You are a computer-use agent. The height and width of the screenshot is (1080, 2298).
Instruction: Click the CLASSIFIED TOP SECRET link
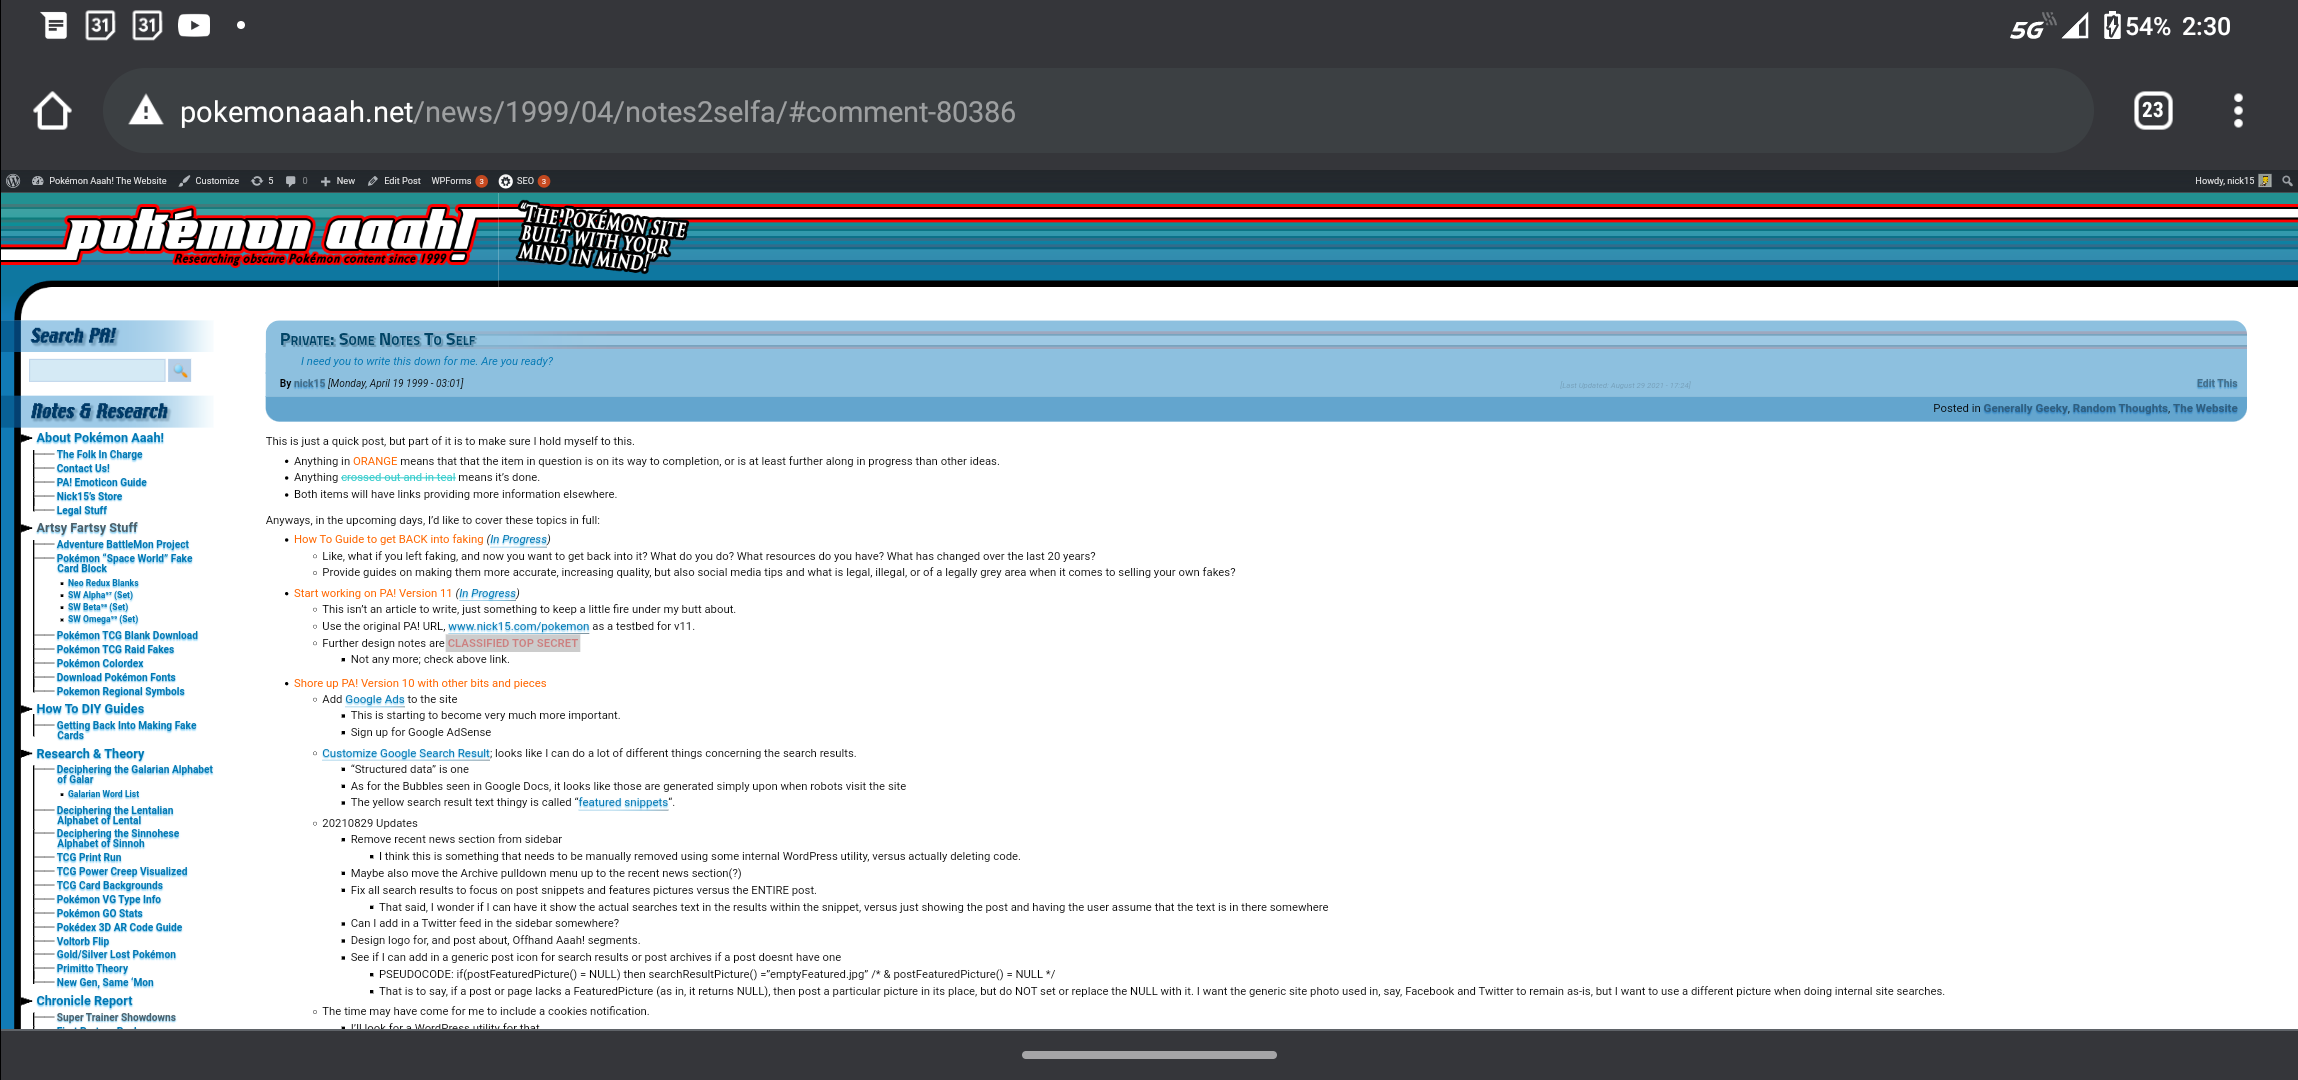coord(512,644)
